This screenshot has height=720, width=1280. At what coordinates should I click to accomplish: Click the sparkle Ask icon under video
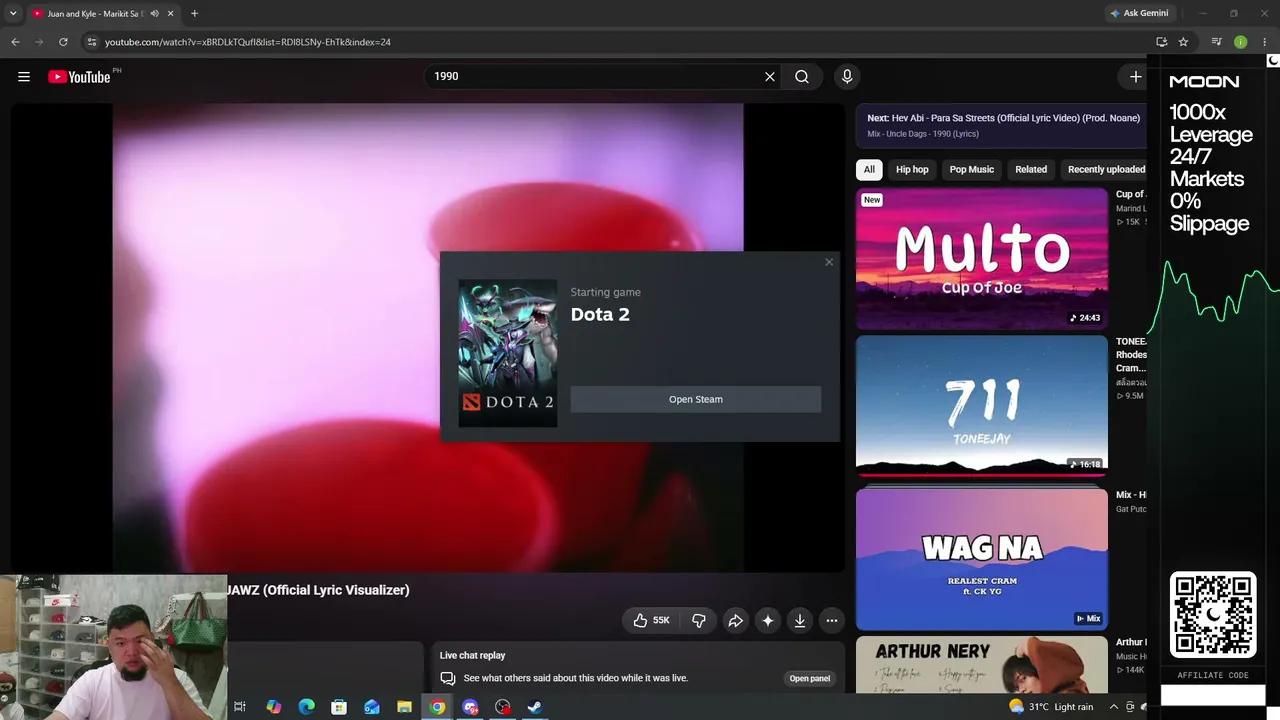768,620
